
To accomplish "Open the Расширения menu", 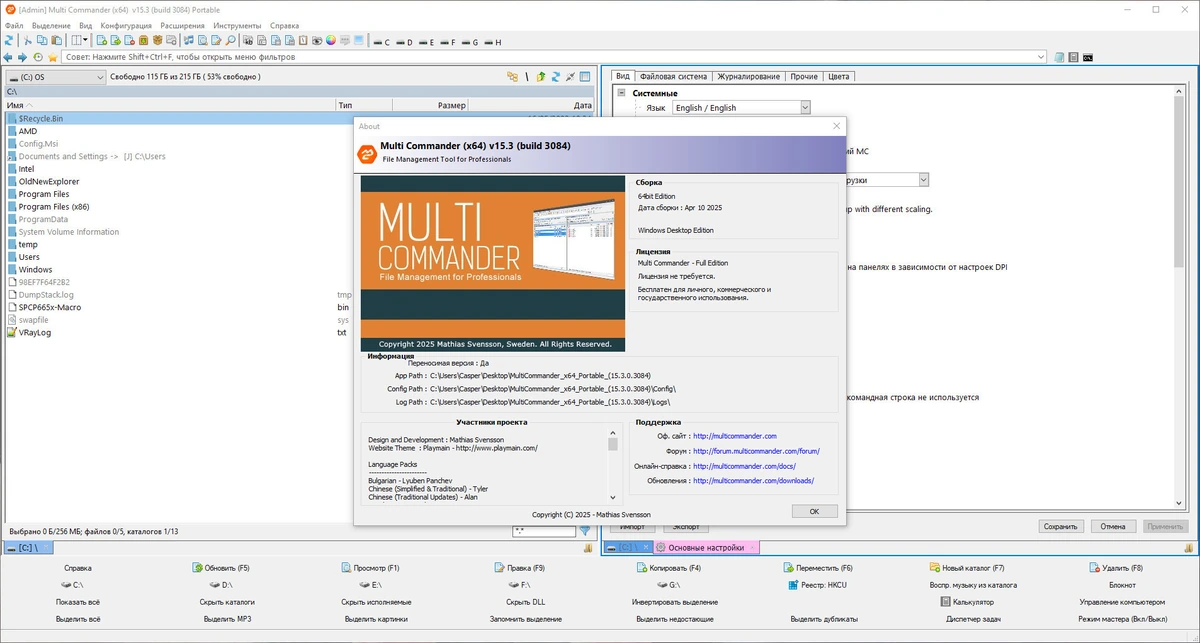I will tap(183, 25).
